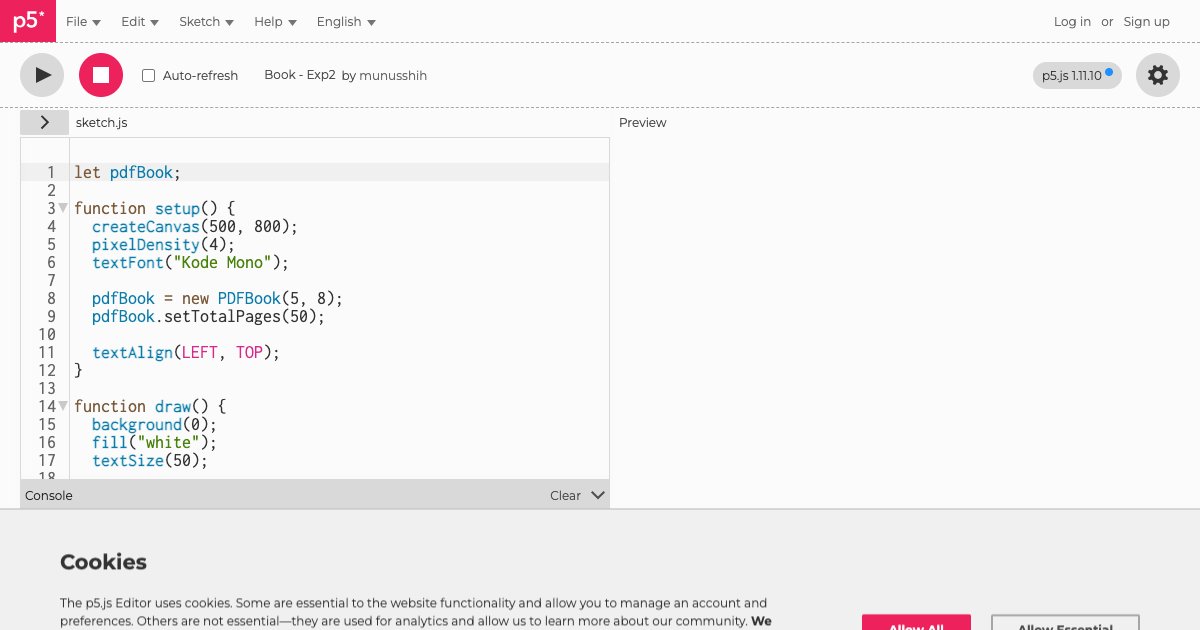The image size is (1200, 630).
Task: Click the p5* logo home icon
Action: (x=28, y=21)
